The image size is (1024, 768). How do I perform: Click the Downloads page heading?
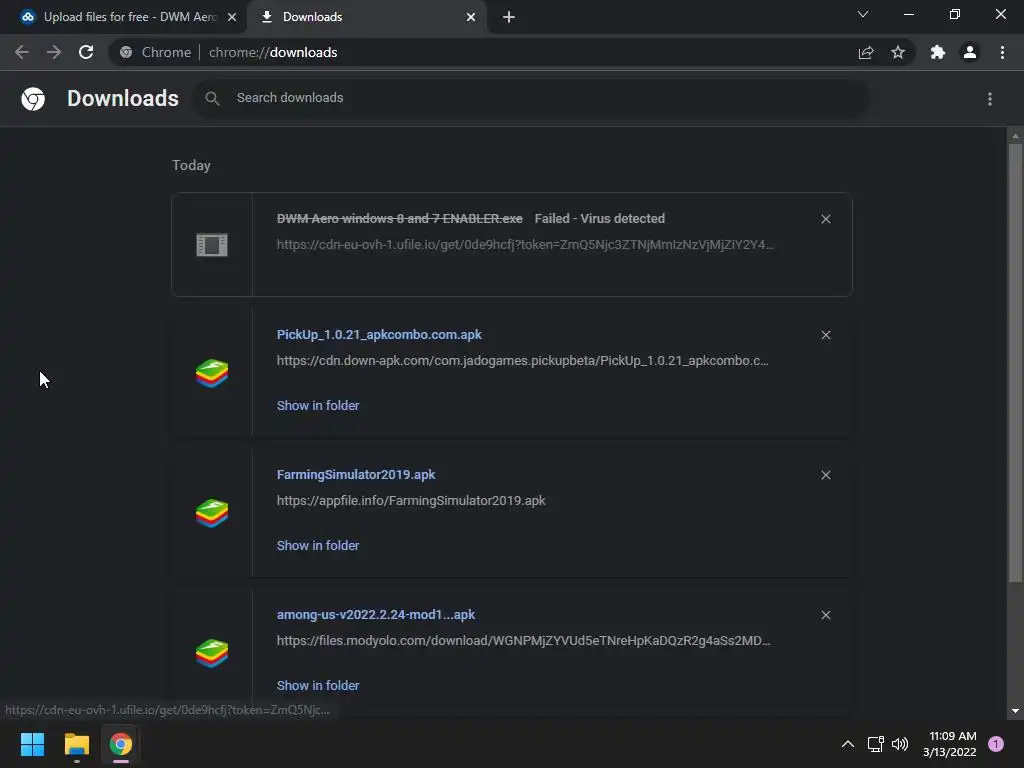(123, 98)
